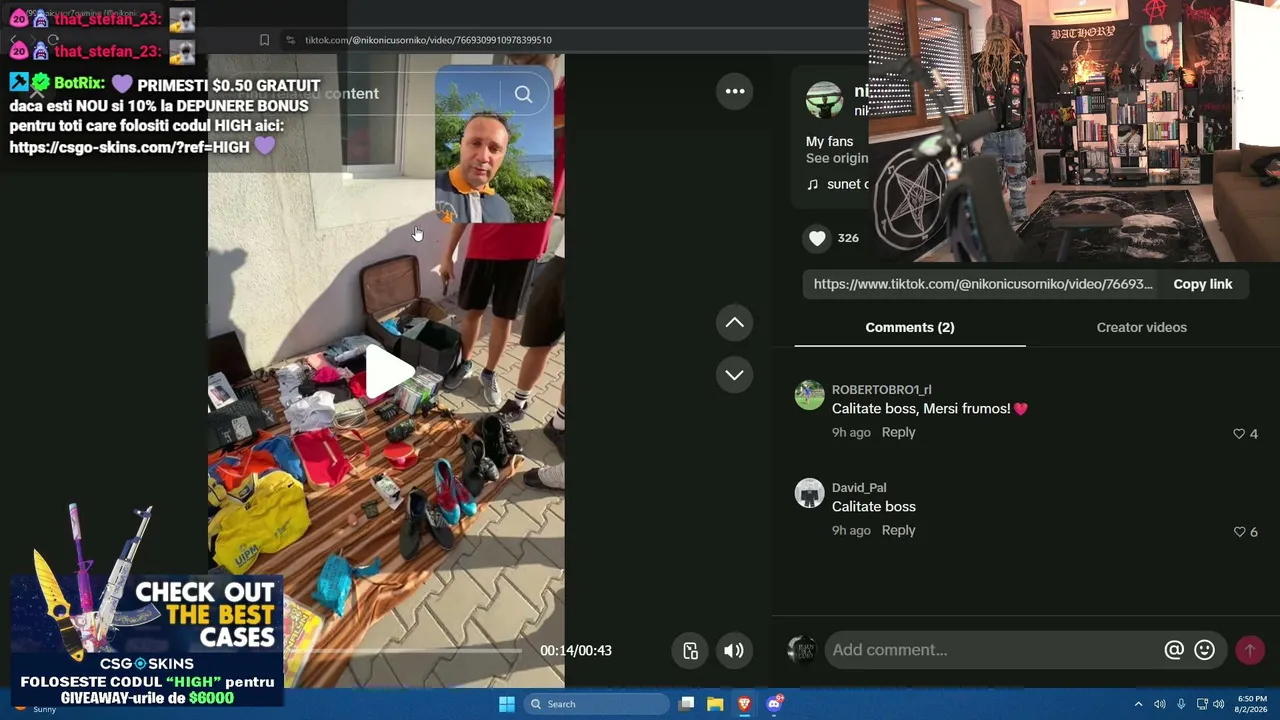Click the "My fans" caption text
Screen dimensions: 1280x720
[x=829, y=141]
